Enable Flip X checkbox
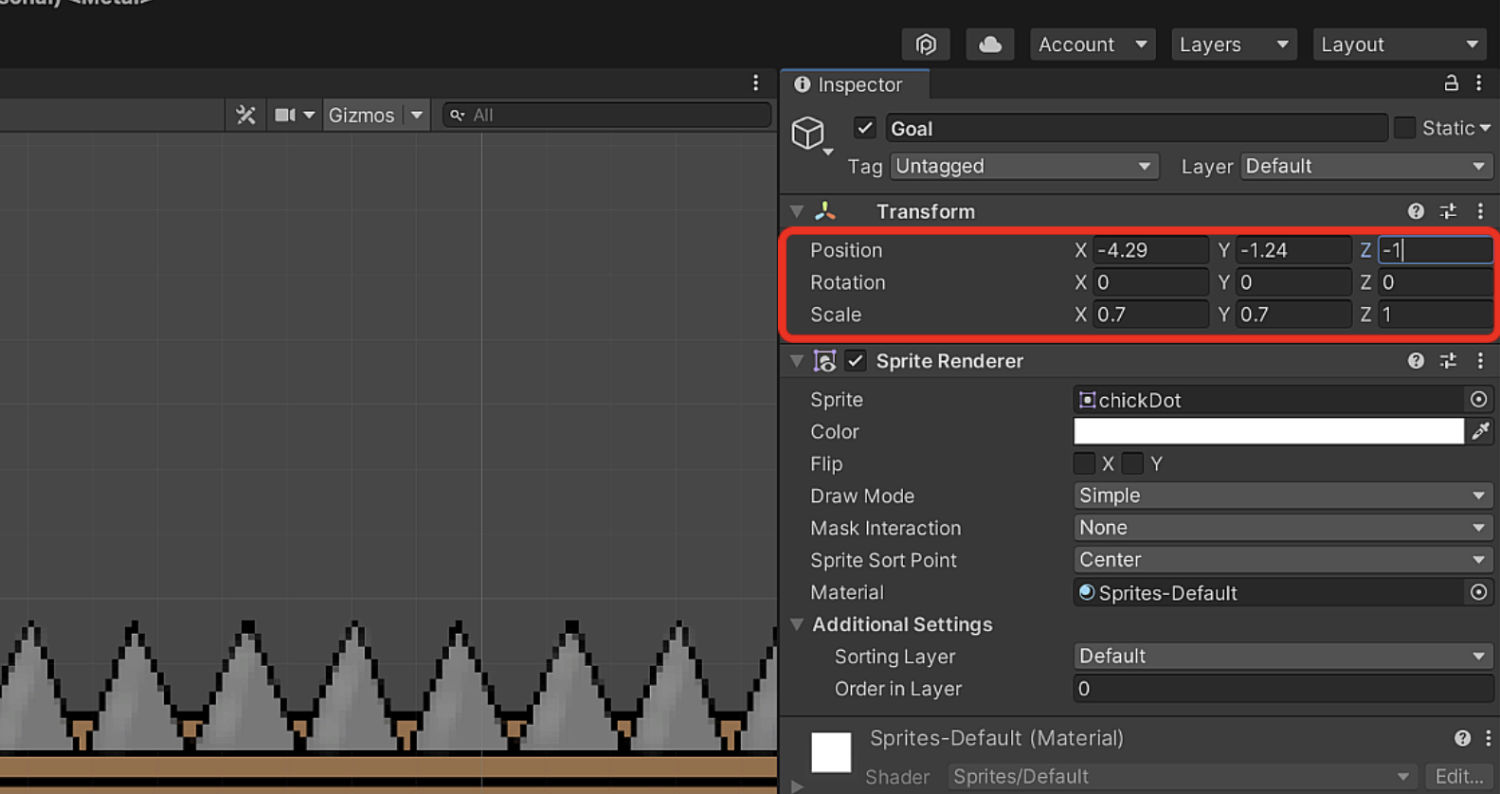This screenshot has width=1500, height=794. [x=1084, y=464]
